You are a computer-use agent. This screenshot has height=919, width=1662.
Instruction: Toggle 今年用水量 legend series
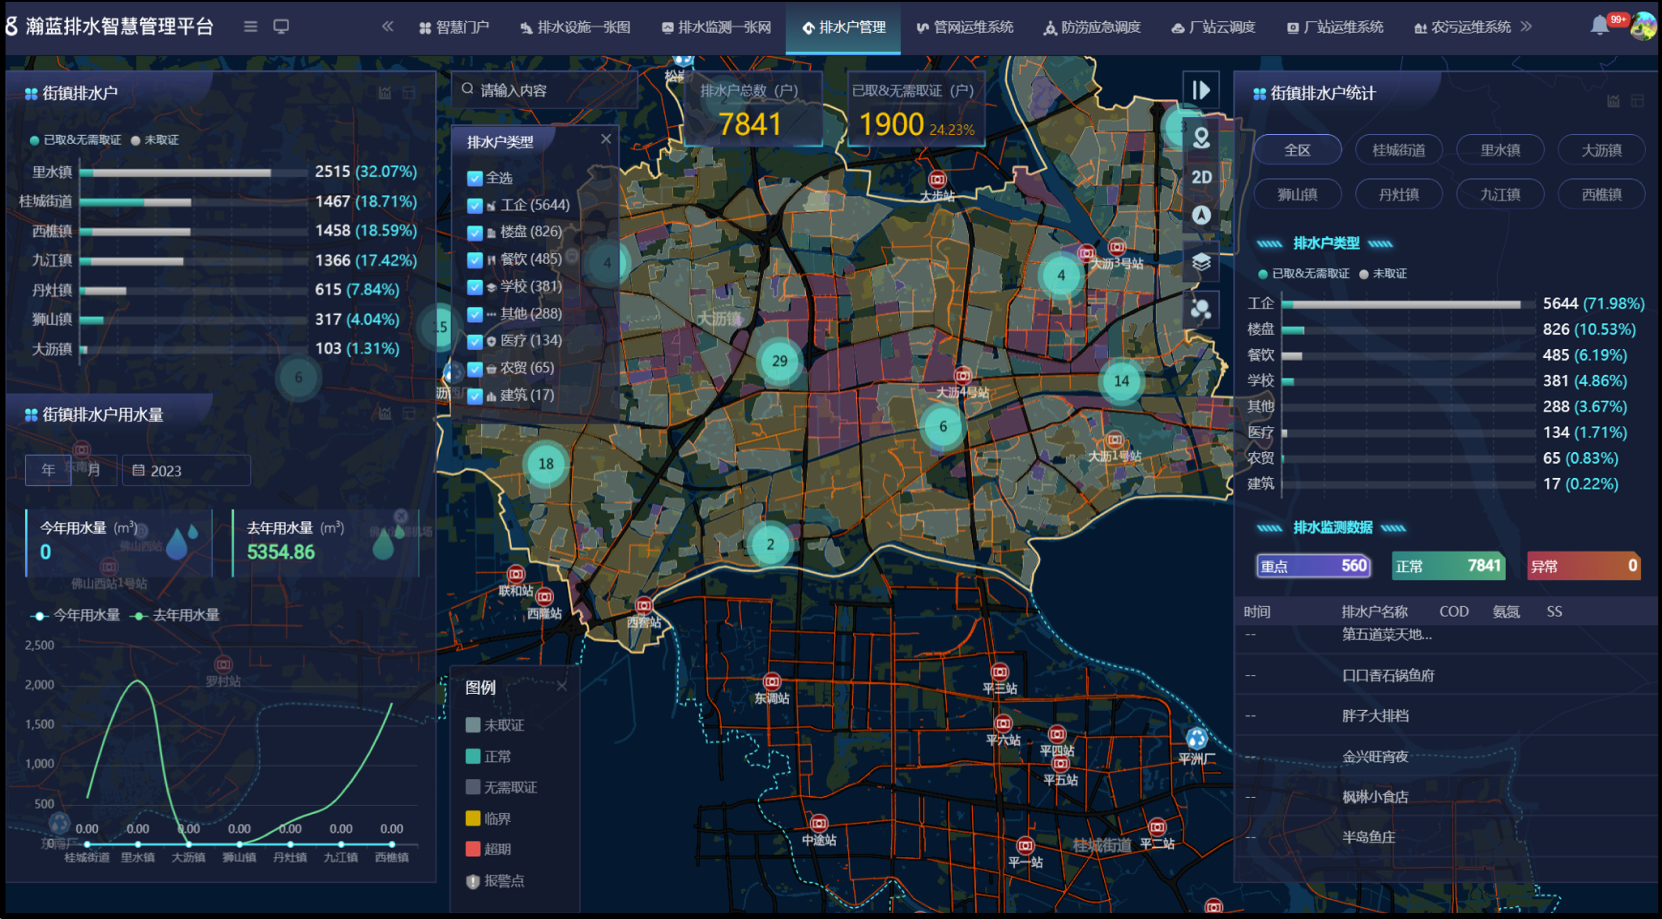(76, 615)
